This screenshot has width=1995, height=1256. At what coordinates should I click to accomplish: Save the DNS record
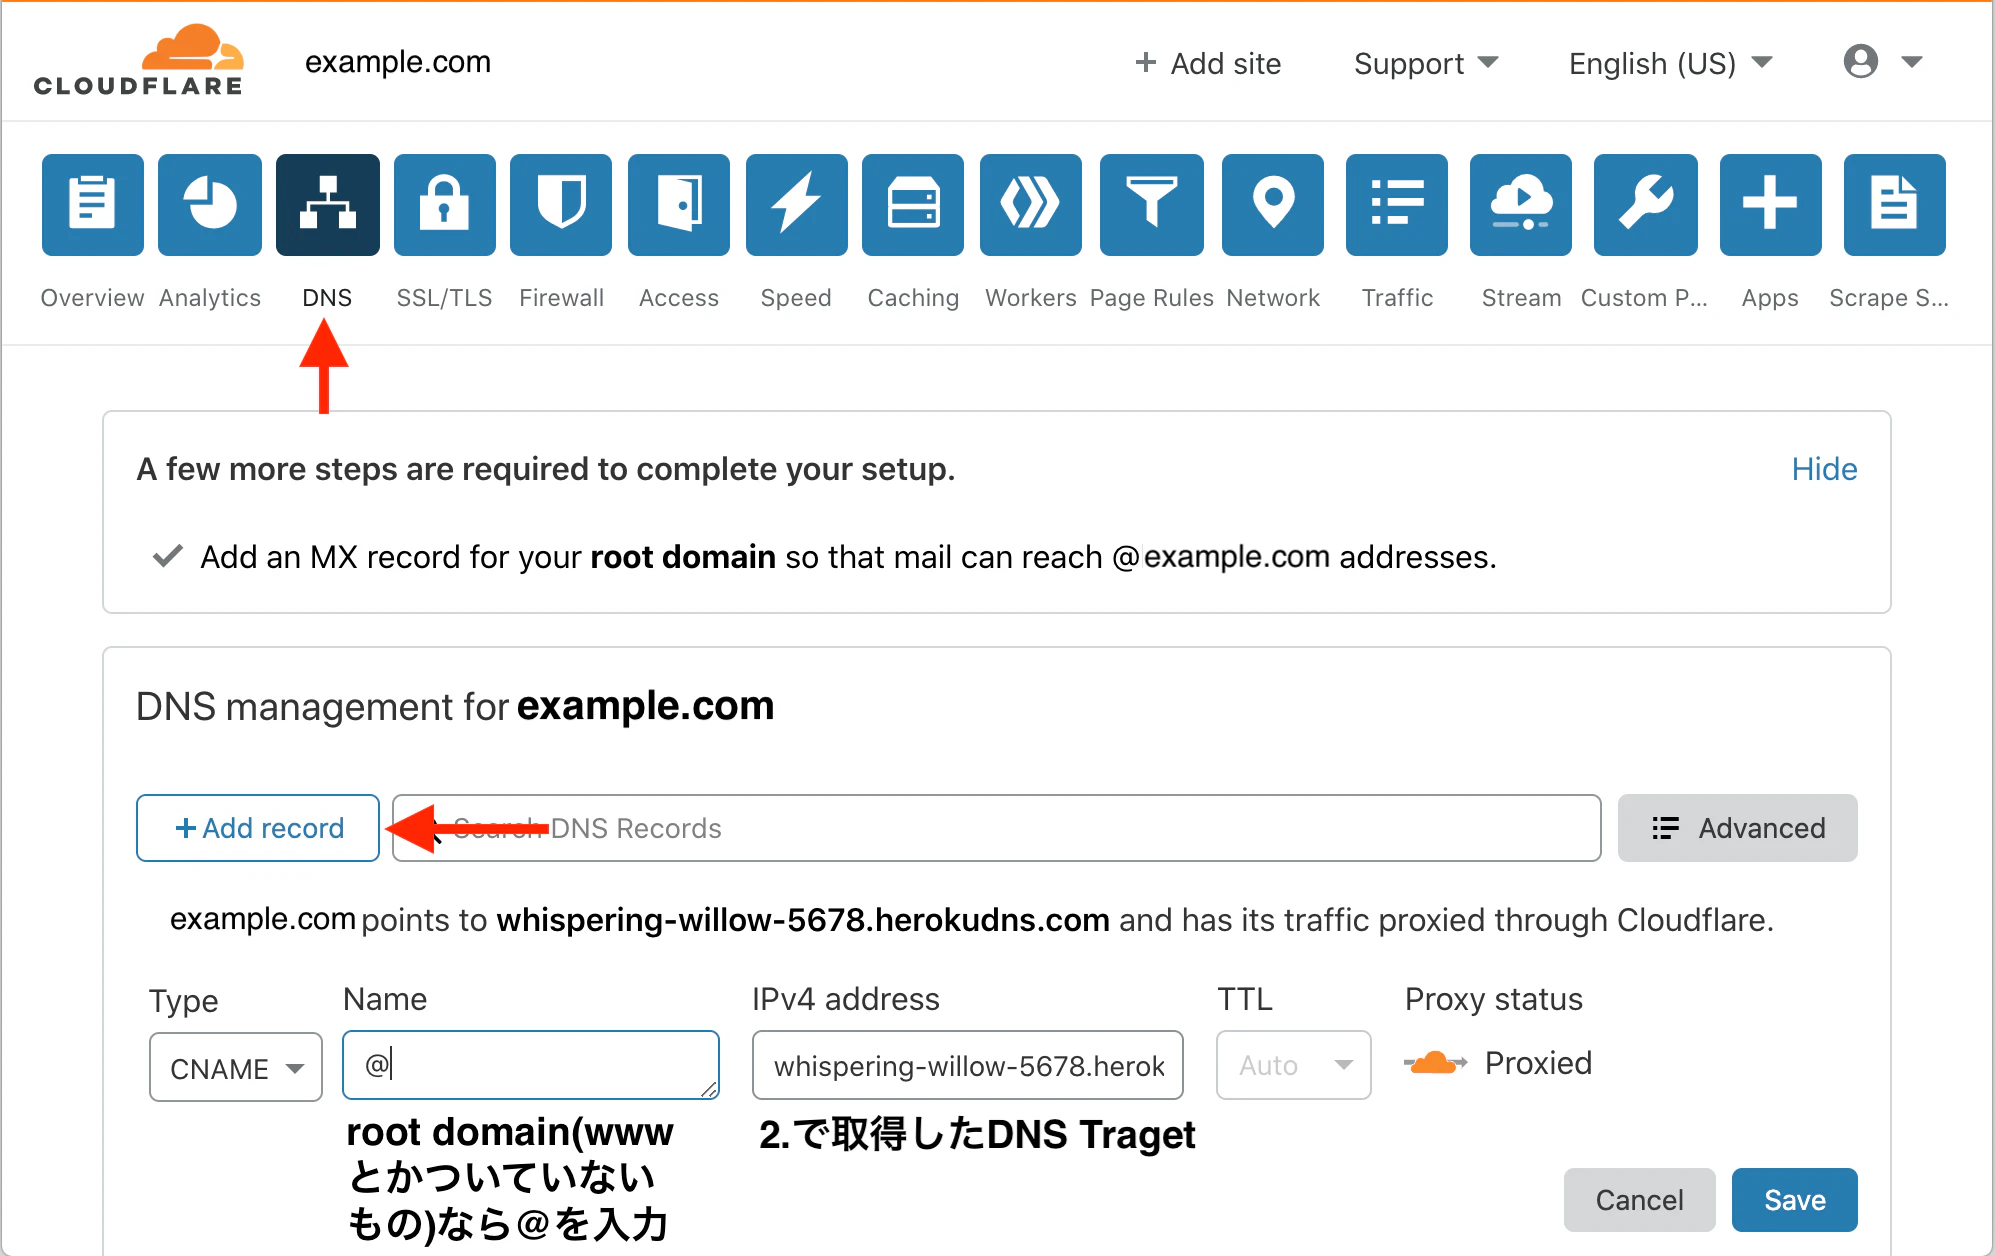tap(1795, 1200)
